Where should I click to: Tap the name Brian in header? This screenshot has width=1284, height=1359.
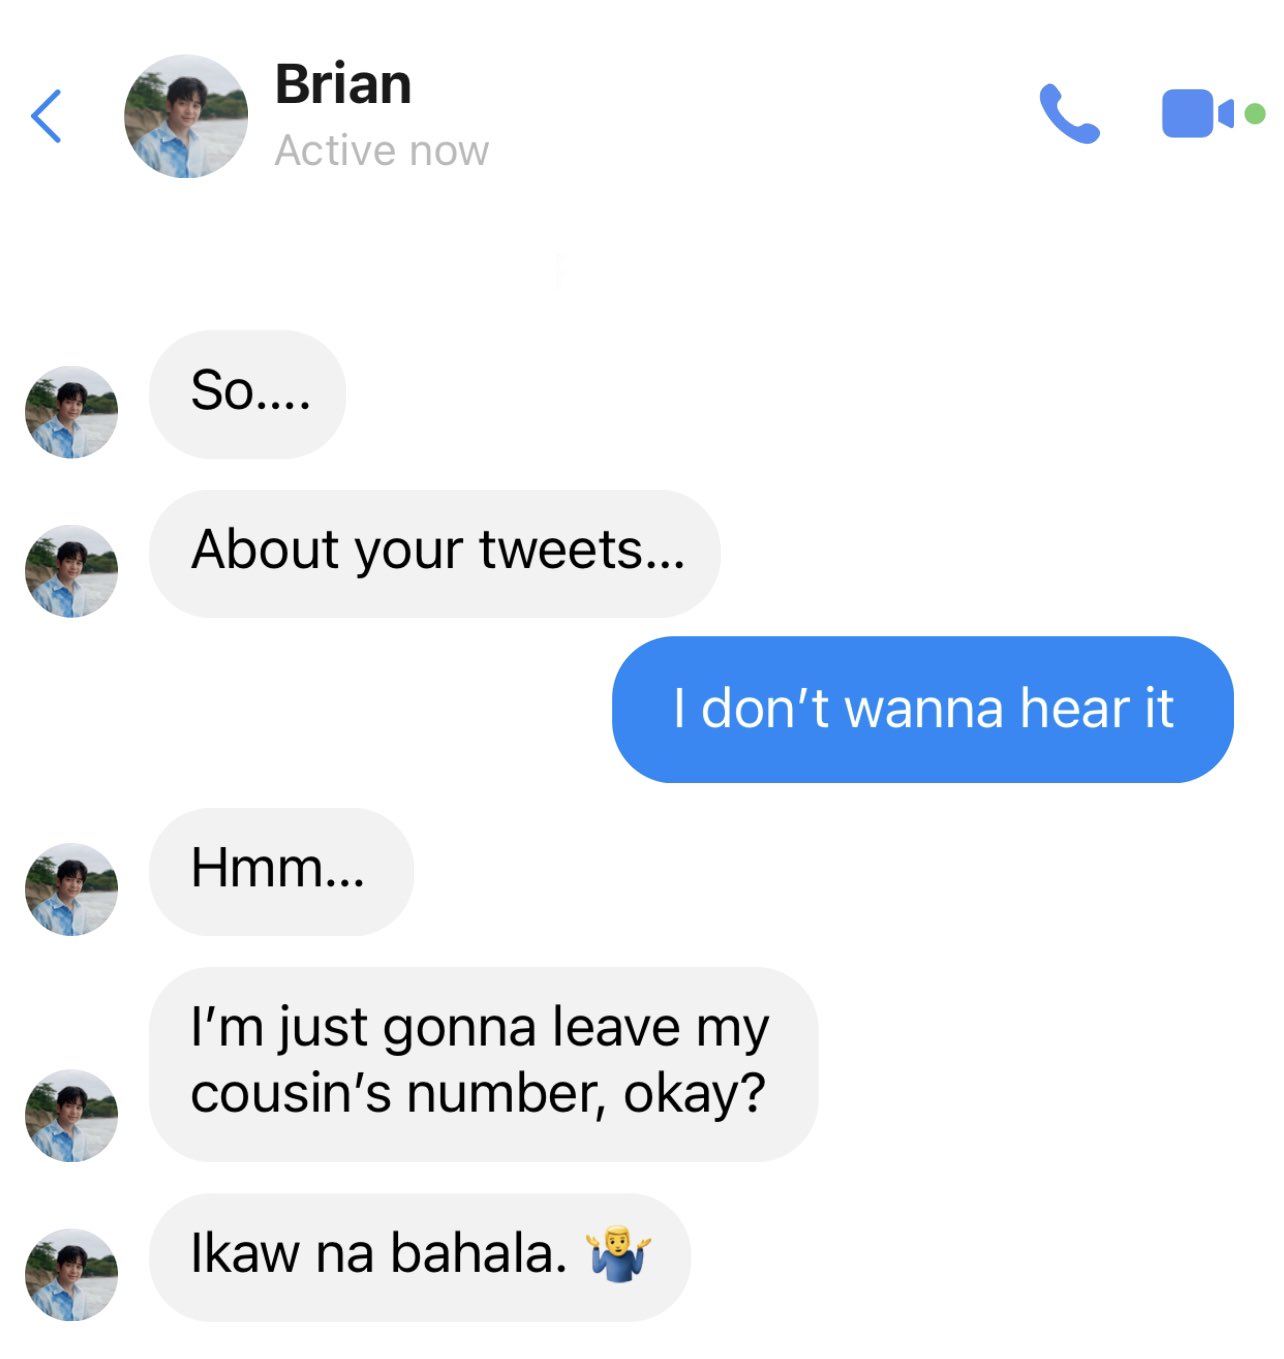pos(343,84)
